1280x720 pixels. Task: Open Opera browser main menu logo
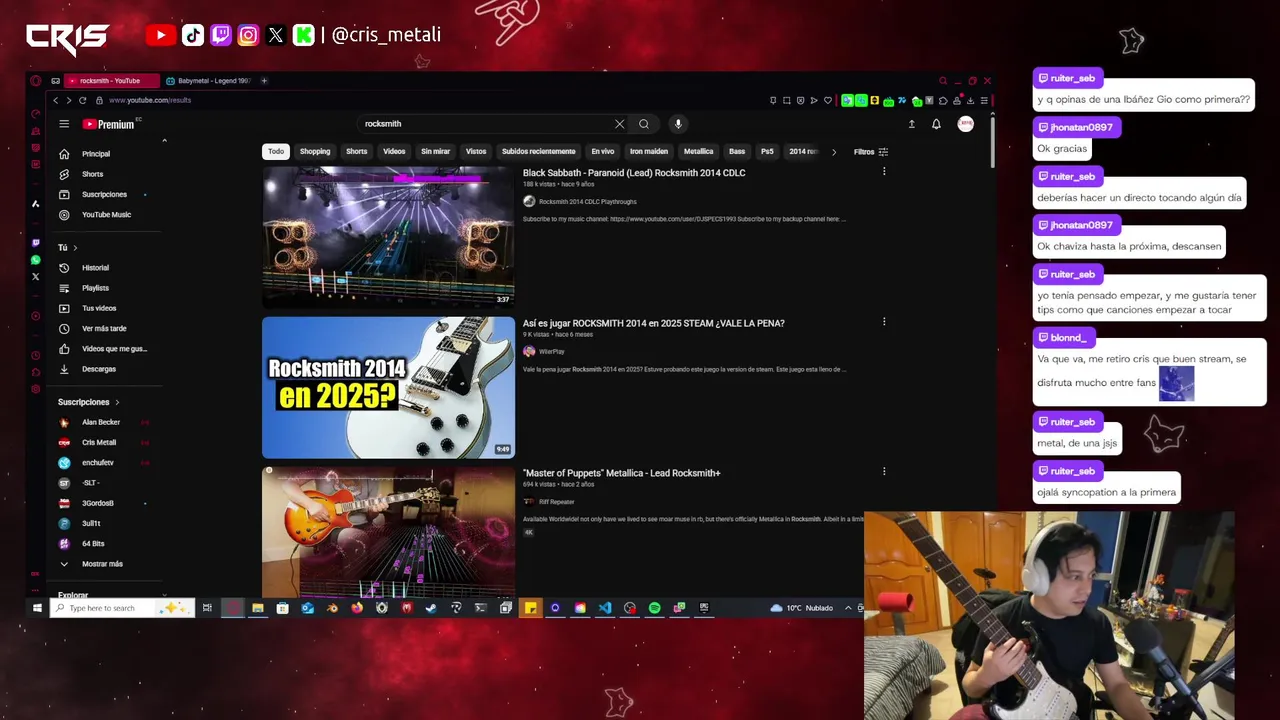[36, 81]
